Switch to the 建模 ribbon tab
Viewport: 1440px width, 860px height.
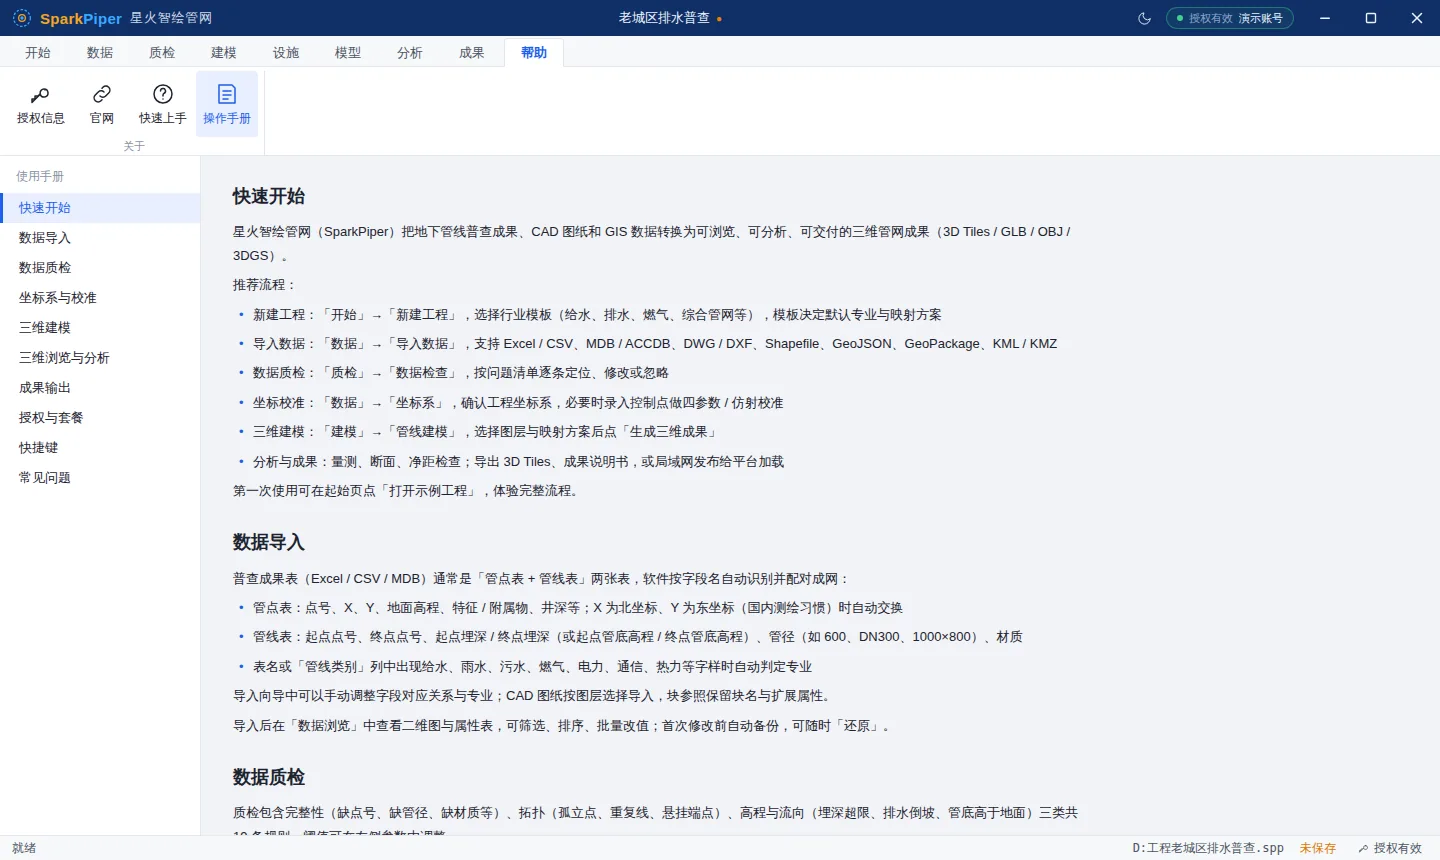coord(224,53)
